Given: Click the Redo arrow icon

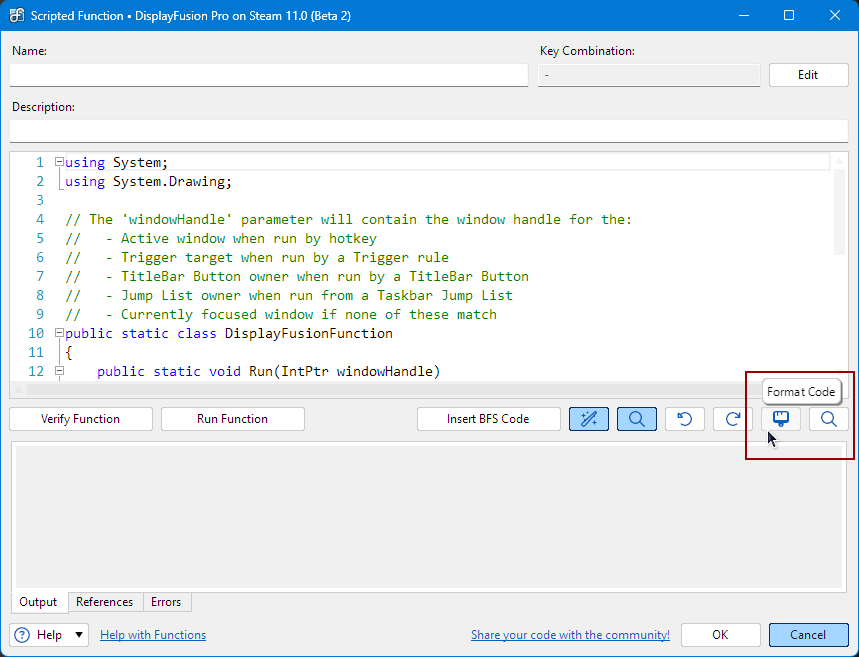Looking at the screenshot, I should coord(733,419).
